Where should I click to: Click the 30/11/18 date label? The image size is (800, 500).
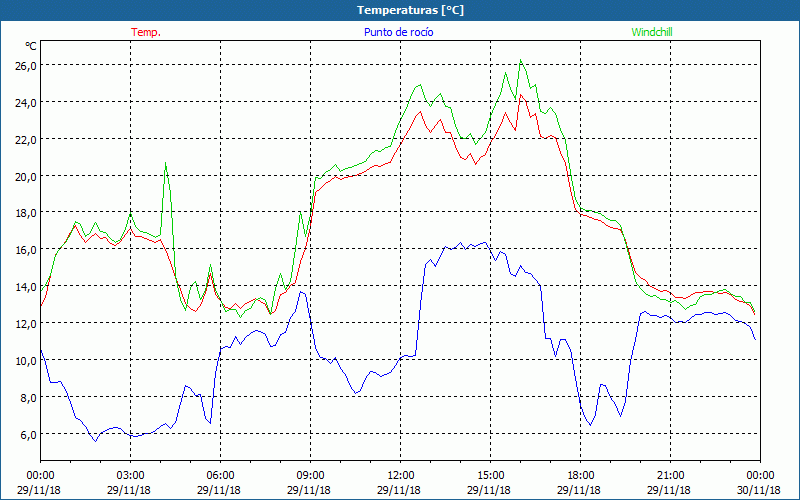pos(759,490)
